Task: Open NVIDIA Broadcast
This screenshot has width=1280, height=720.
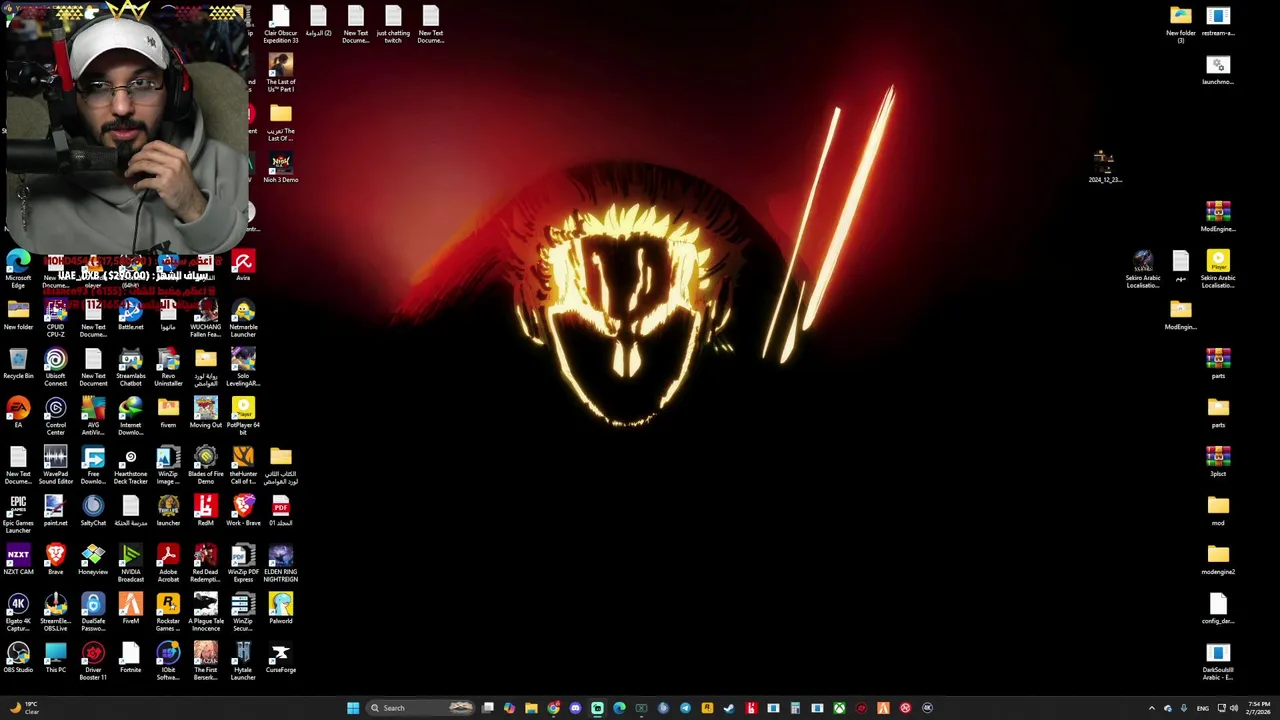Action: 130,564
